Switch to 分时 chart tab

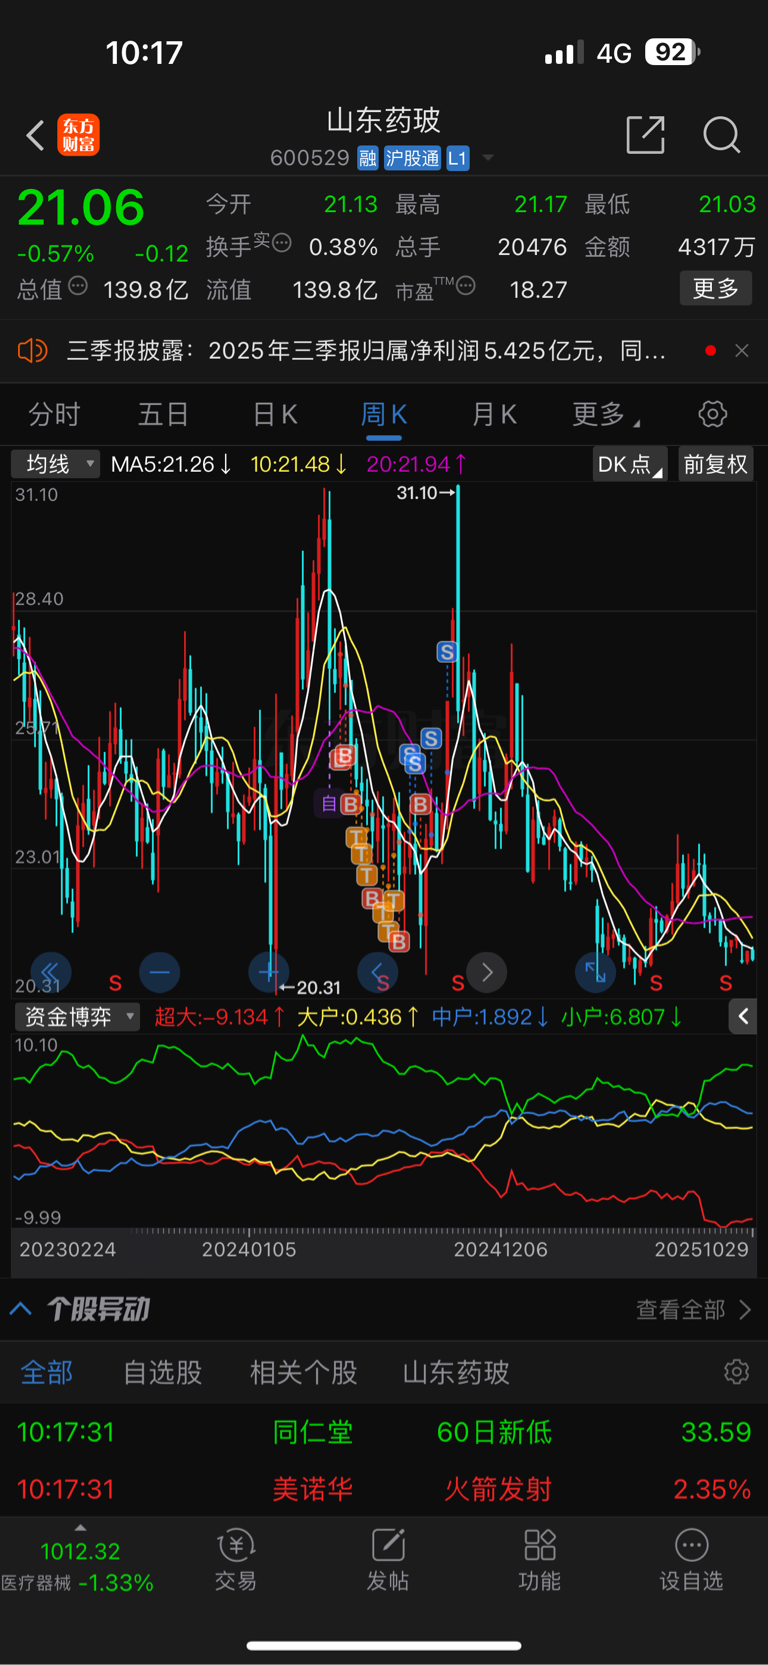click(54, 414)
